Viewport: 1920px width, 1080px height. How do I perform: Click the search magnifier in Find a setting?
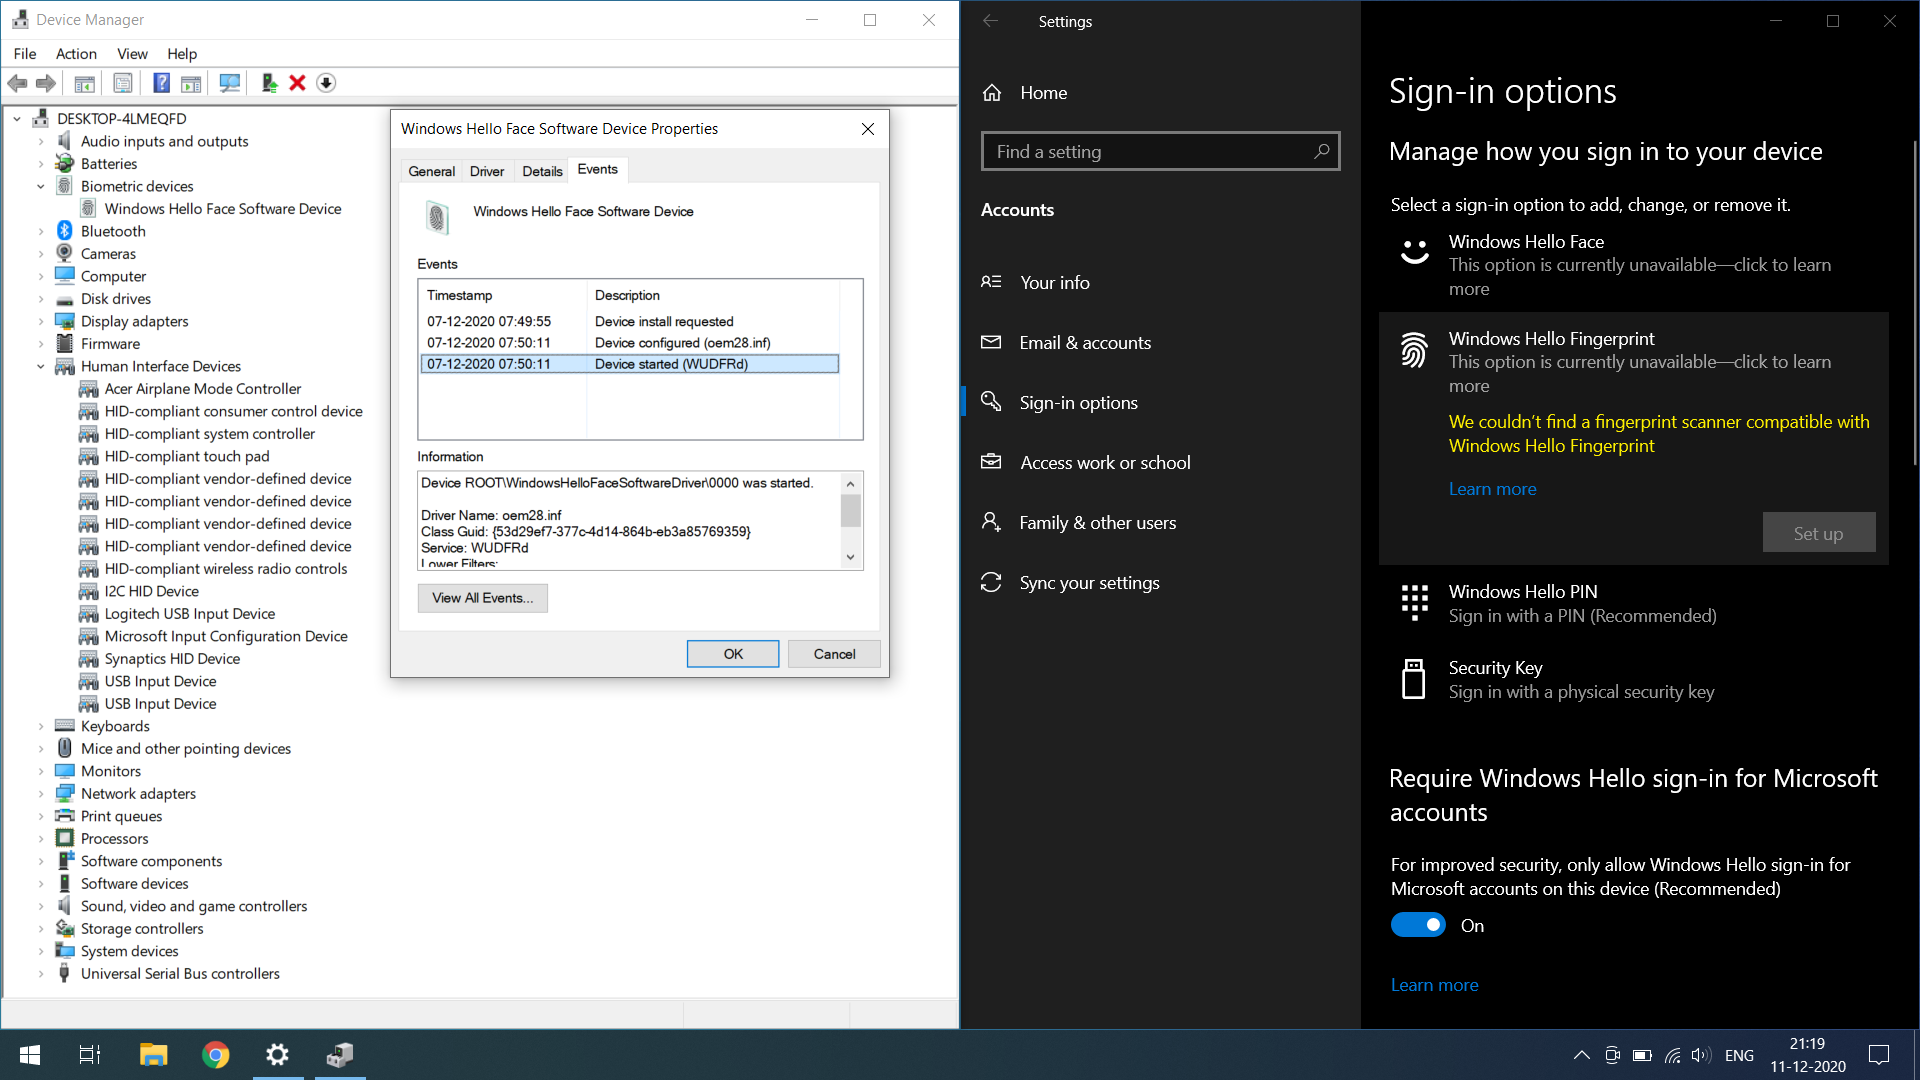[1321, 151]
